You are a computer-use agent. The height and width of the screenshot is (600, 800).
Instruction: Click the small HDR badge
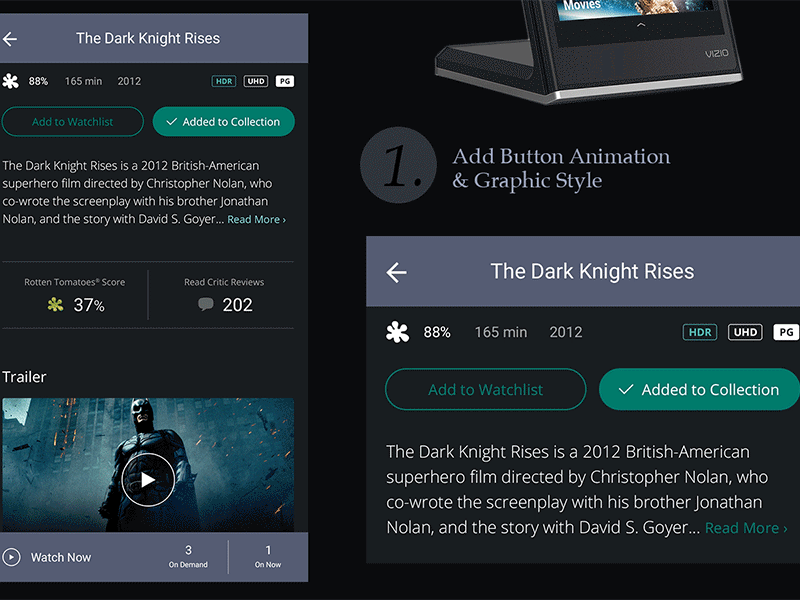tap(224, 81)
